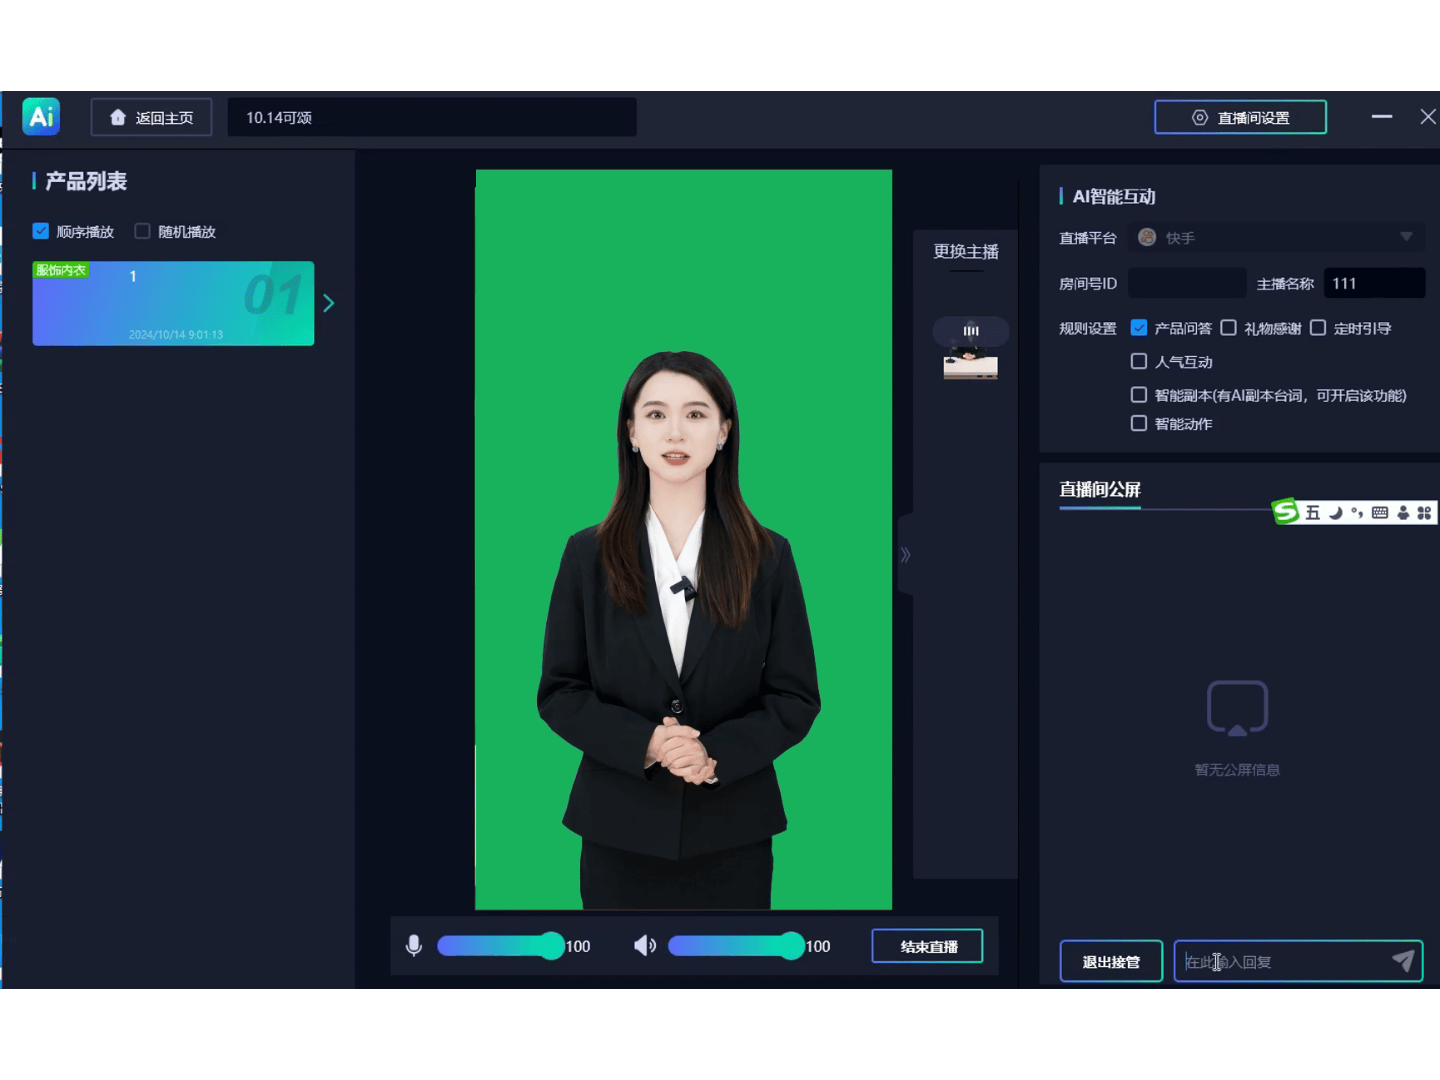Adjust the microphone volume slider

(551, 946)
